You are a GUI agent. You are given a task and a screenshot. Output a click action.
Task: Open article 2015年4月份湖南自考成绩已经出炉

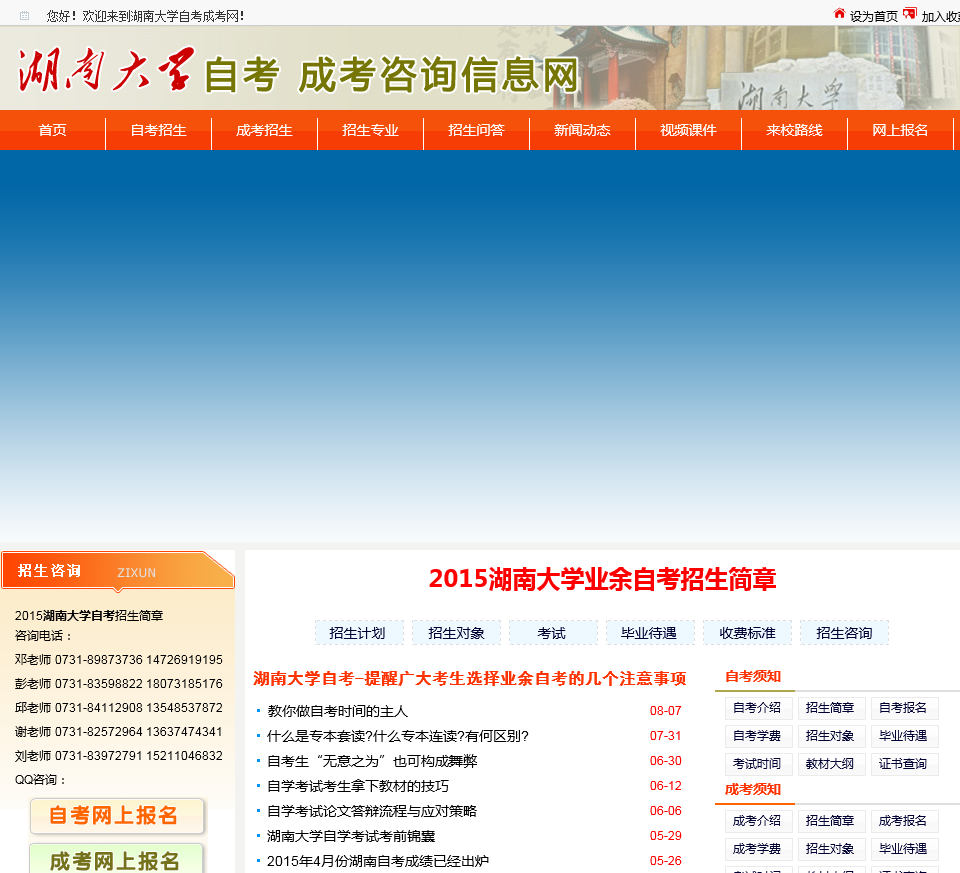378,861
